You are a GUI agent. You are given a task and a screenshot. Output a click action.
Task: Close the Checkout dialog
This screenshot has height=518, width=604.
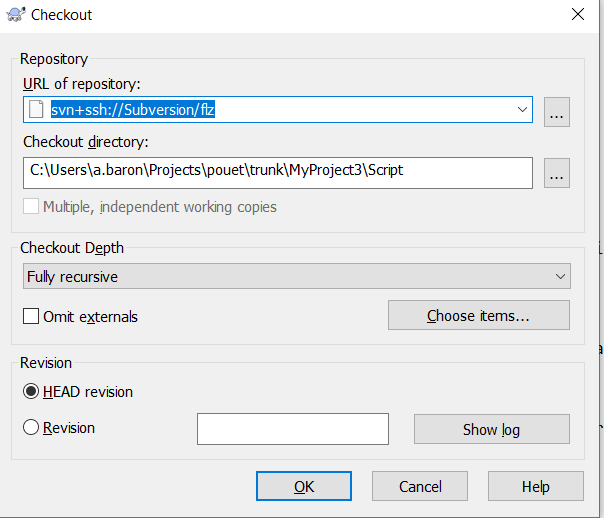(578, 15)
